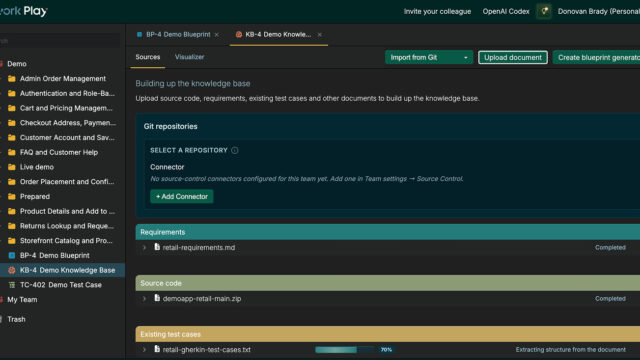
Task: Select the Sources tab
Action: click(x=148, y=57)
